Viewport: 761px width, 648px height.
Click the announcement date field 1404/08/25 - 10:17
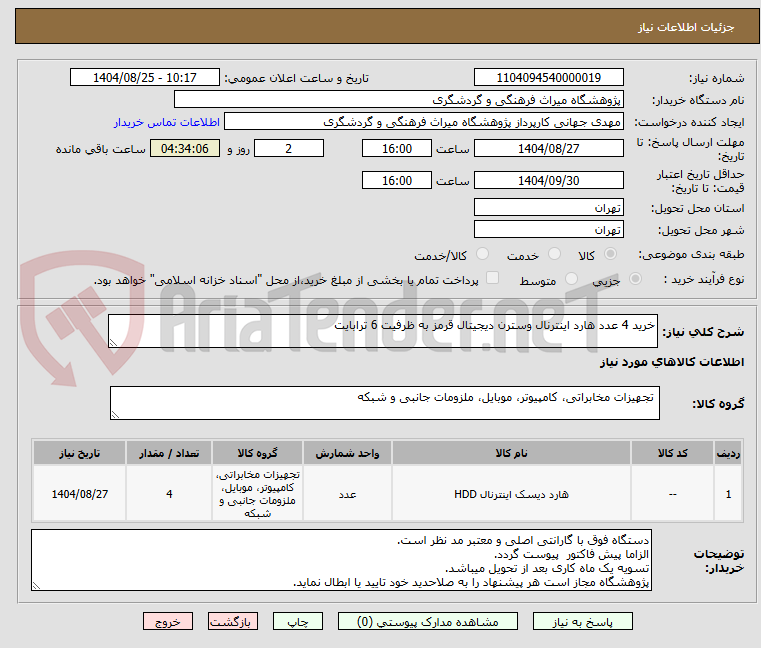pos(145,77)
